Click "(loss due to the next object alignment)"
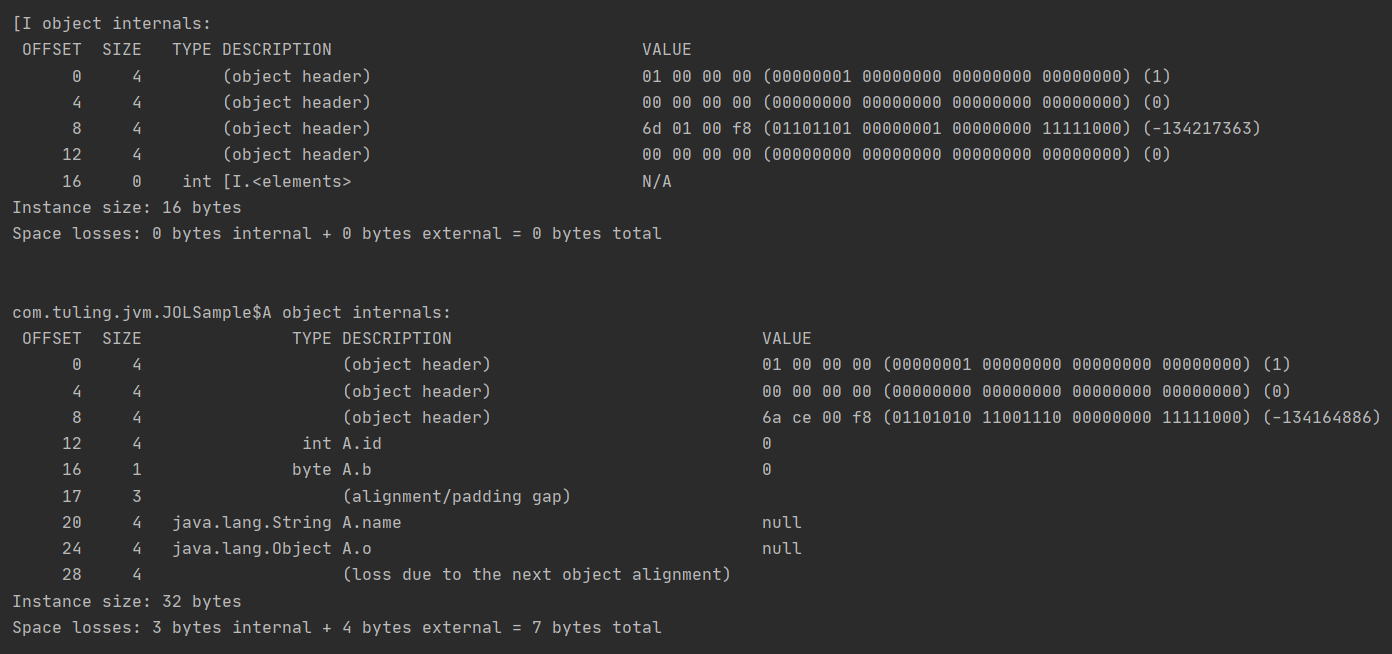The height and width of the screenshot is (654, 1392). pyautogui.click(x=536, y=574)
